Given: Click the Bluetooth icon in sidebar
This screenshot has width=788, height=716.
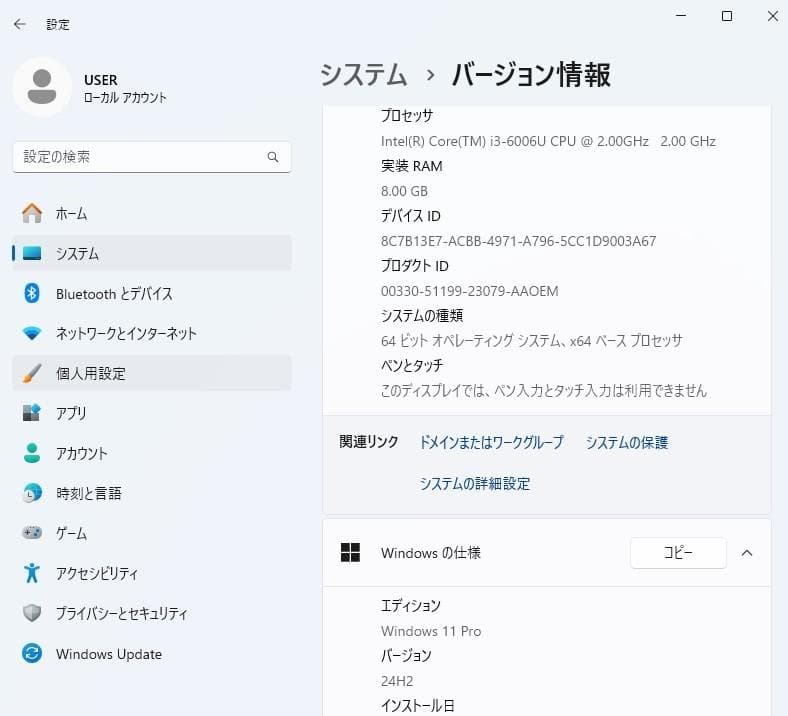Looking at the screenshot, I should pyautogui.click(x=32, y=293).
